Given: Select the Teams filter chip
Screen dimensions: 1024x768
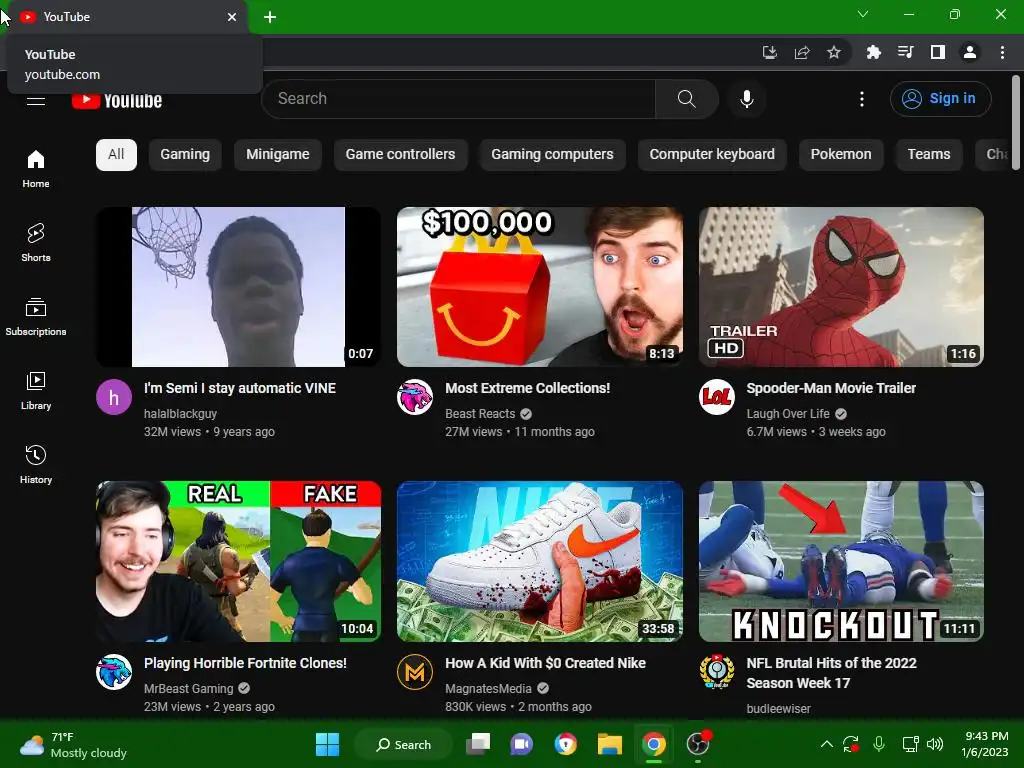Looking at the screenshot, I should (929, 155).
